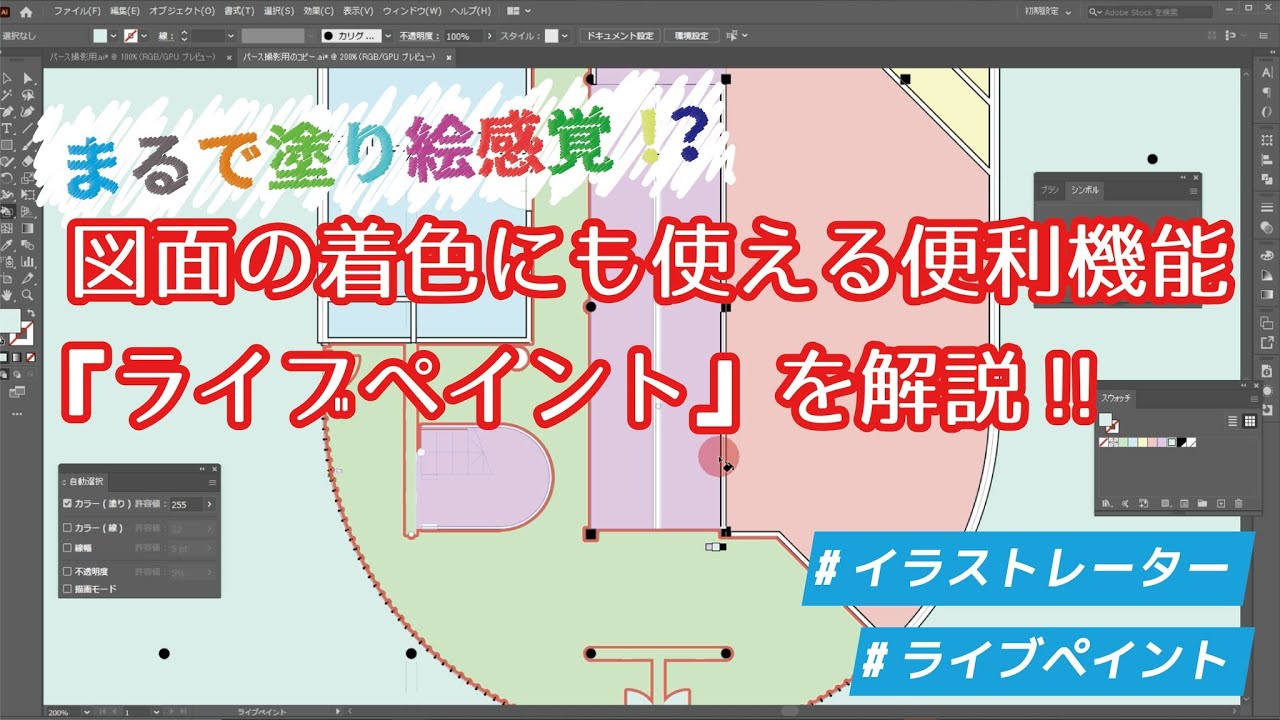Switch swatches to list view

(1233, 421)
